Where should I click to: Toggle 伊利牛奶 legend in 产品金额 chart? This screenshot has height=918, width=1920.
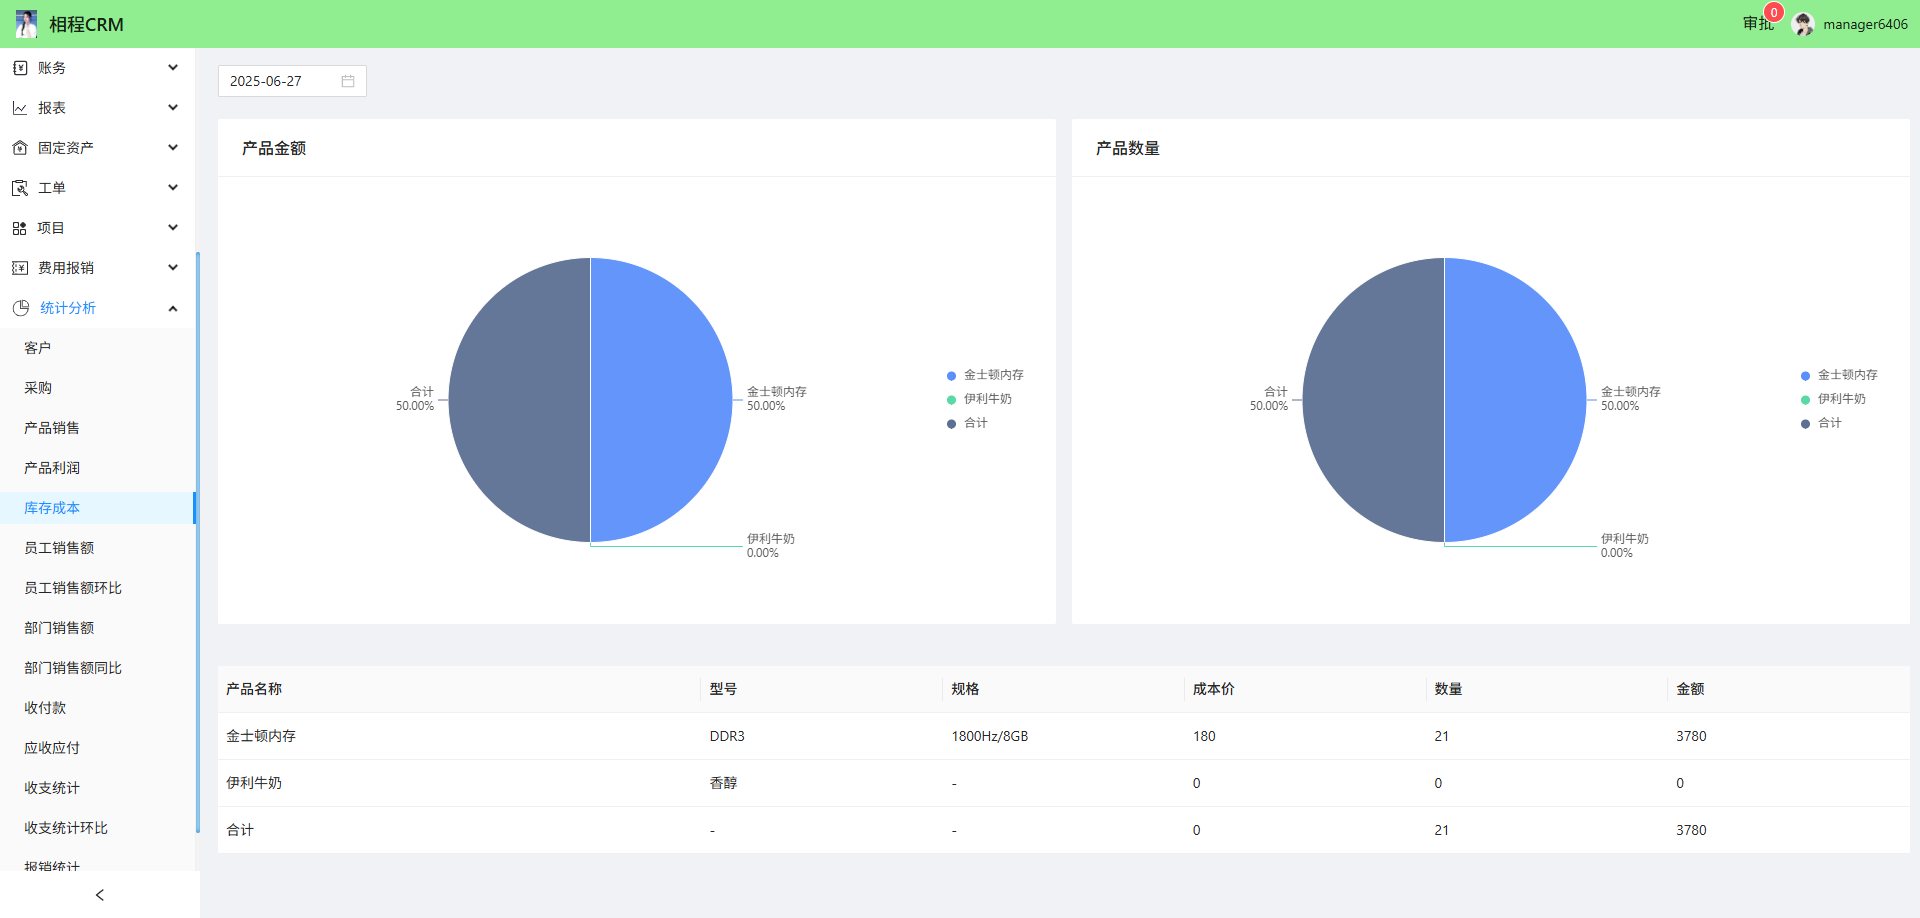point(979,399)
